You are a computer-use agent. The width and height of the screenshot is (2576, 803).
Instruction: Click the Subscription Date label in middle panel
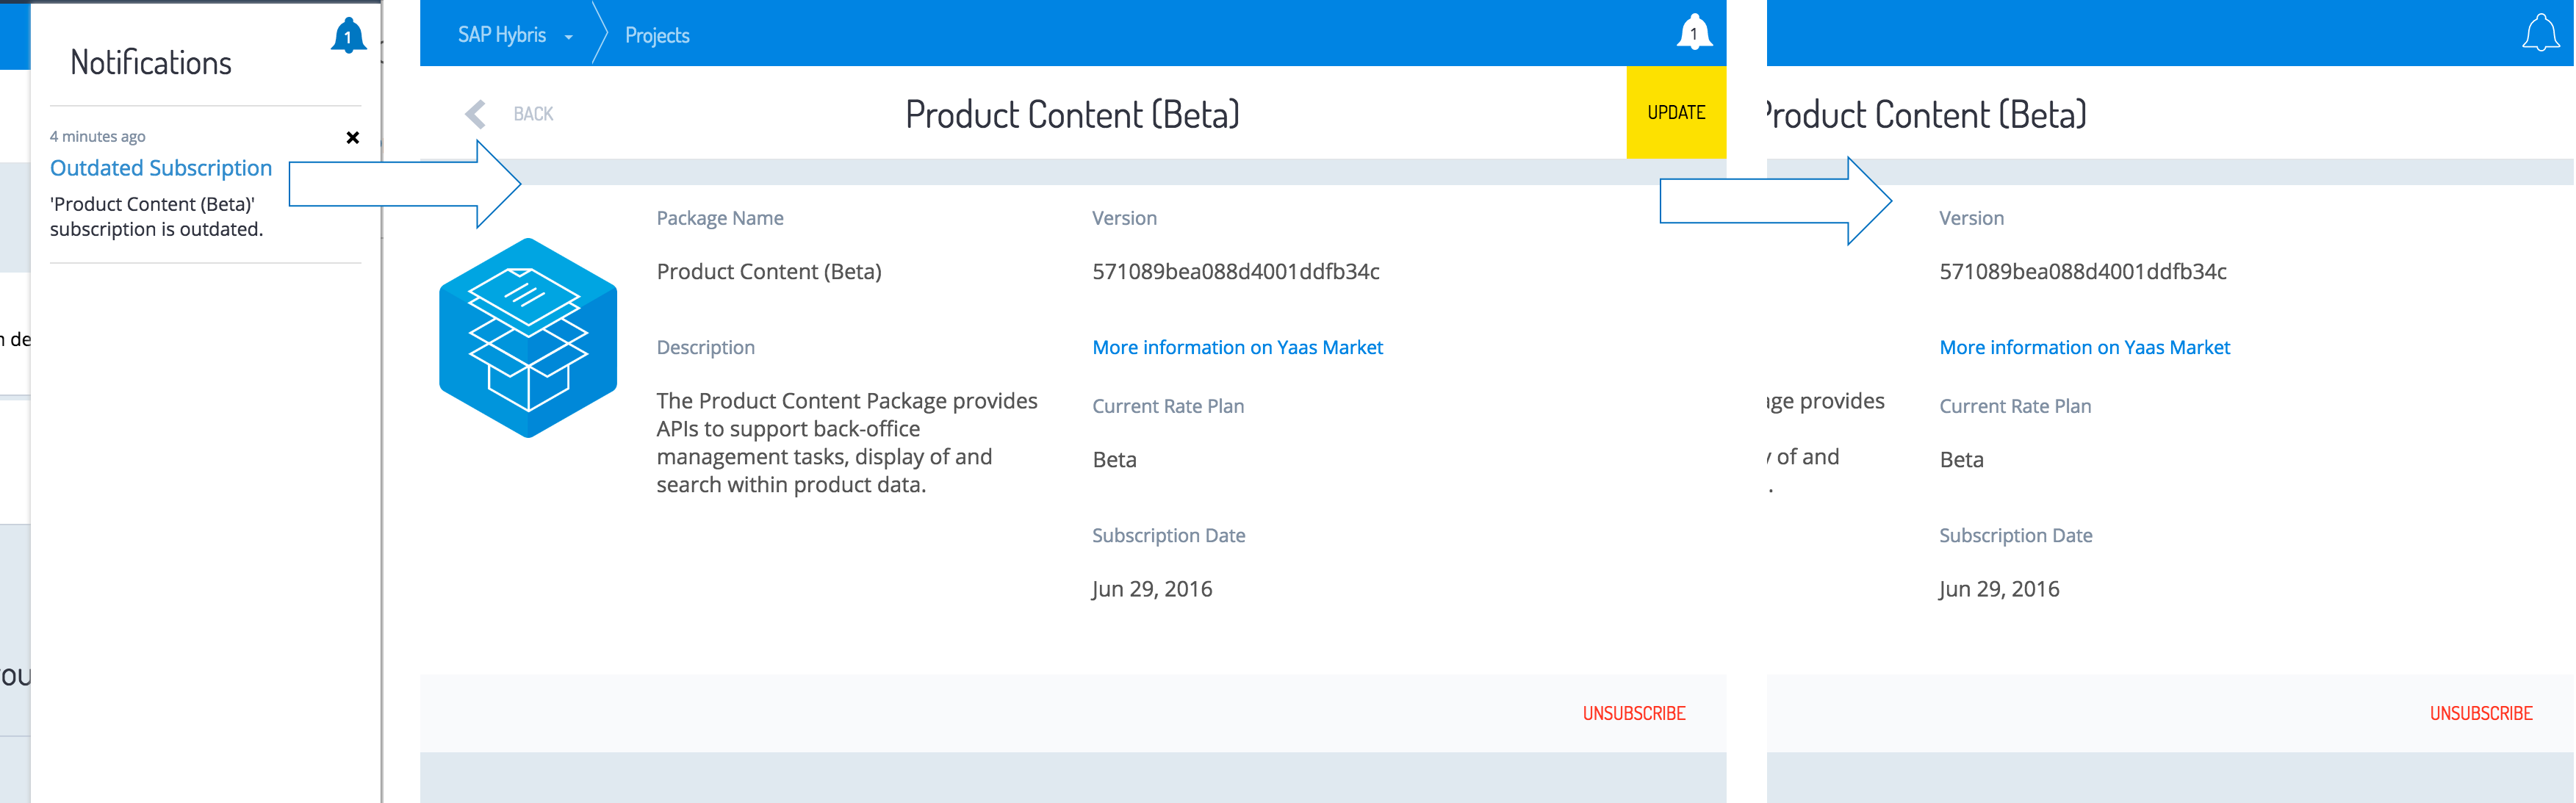coord(1168,536)
